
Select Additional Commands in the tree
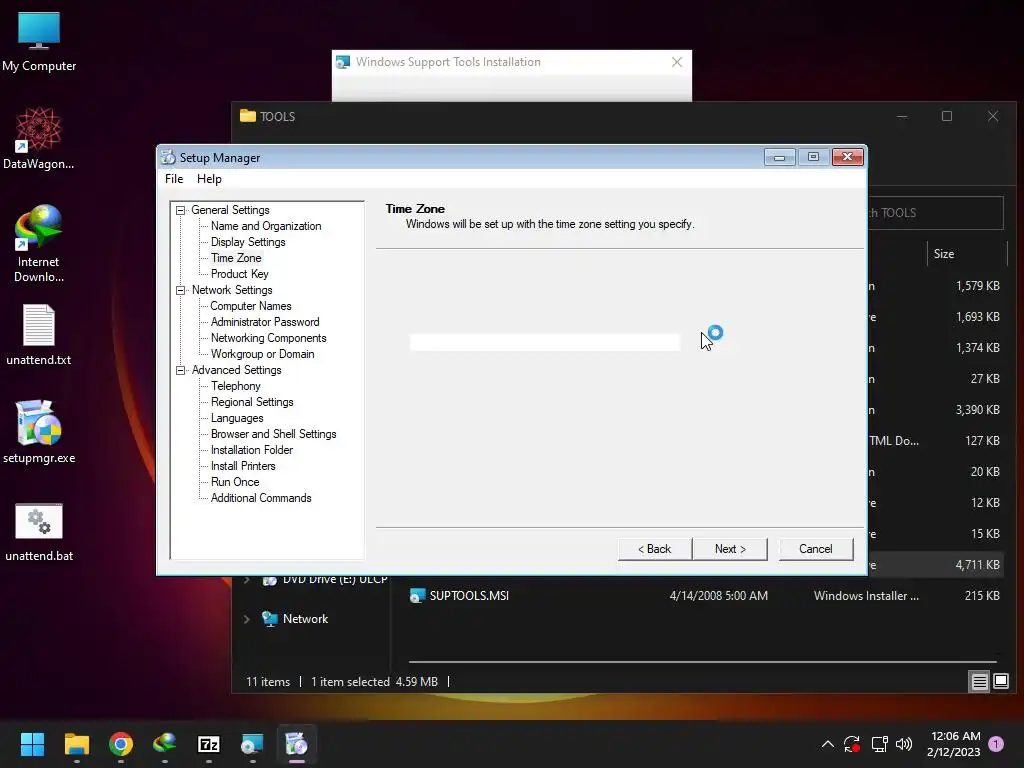click(x=261, y=498)
